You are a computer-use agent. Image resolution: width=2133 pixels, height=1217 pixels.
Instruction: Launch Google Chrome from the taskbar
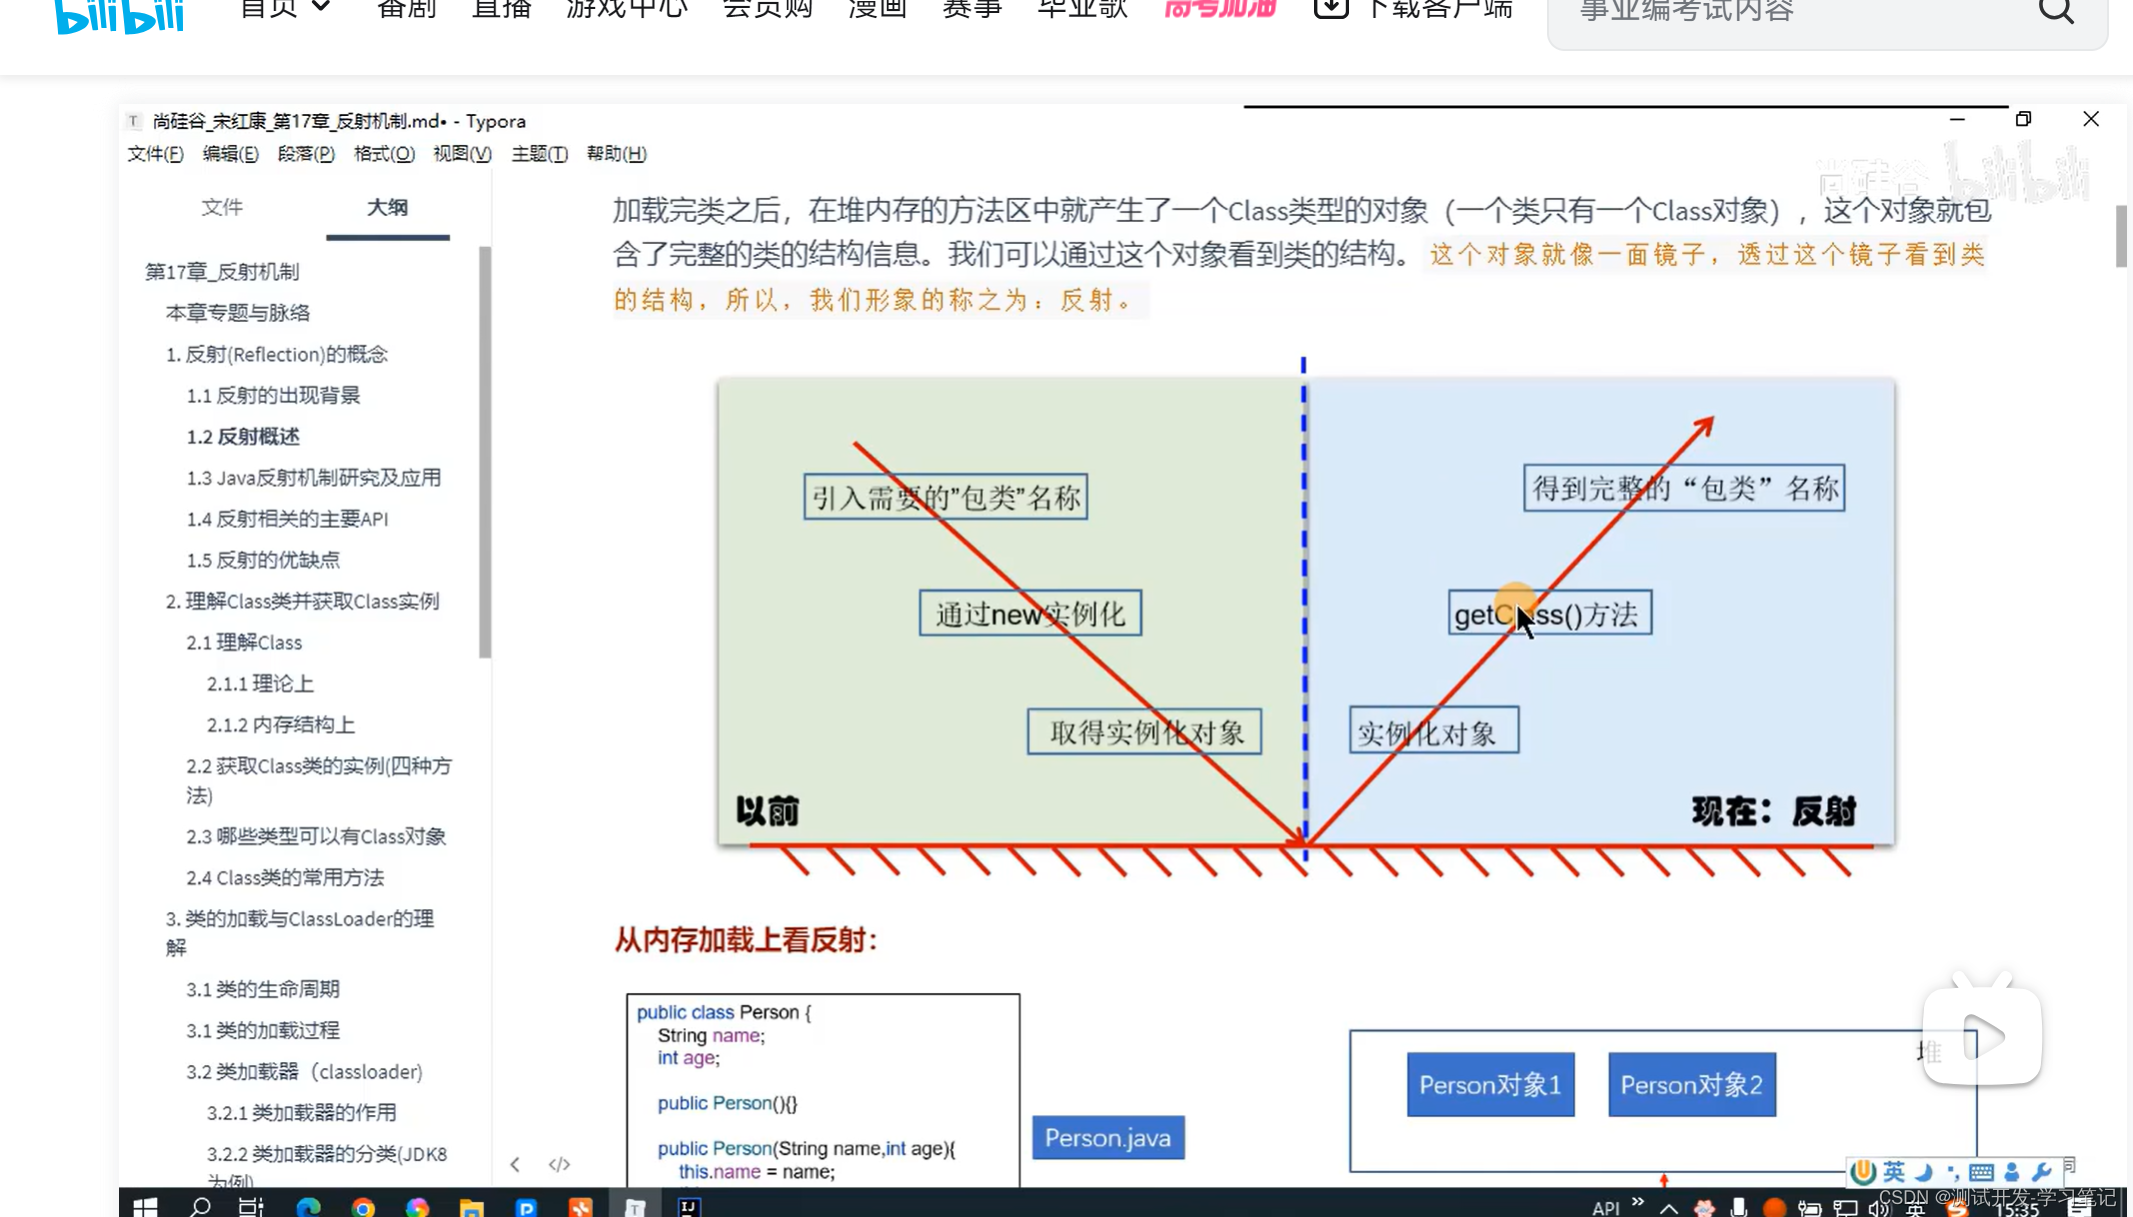(x=363, y=1207)
